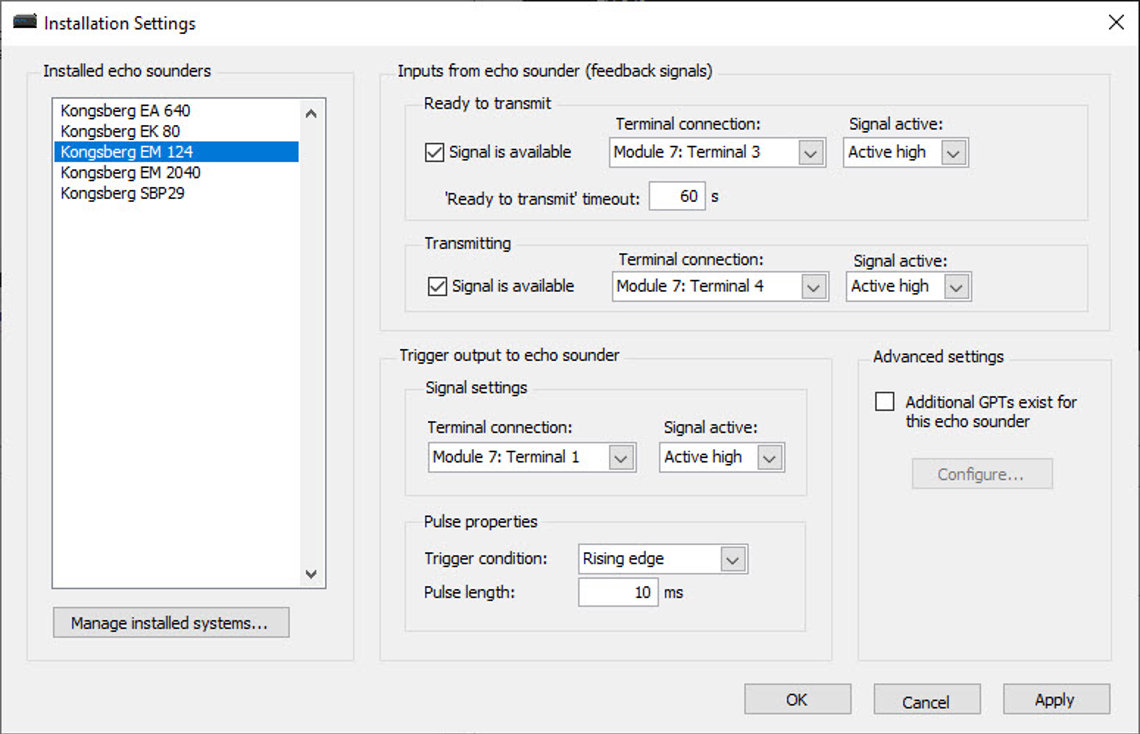Image resolution: width=1140 pixels, height=734 pixels.
Task: Open the Rising edge trigger condition dropdown
Action: coord(663,559)
